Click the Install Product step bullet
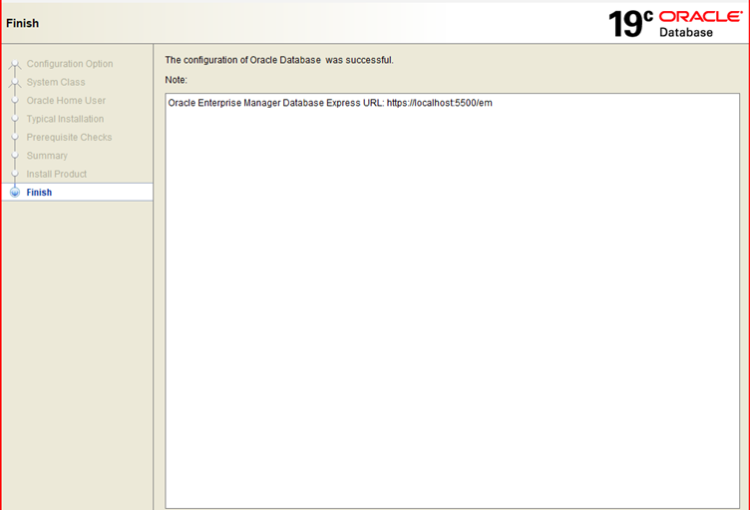 [14, 174]
